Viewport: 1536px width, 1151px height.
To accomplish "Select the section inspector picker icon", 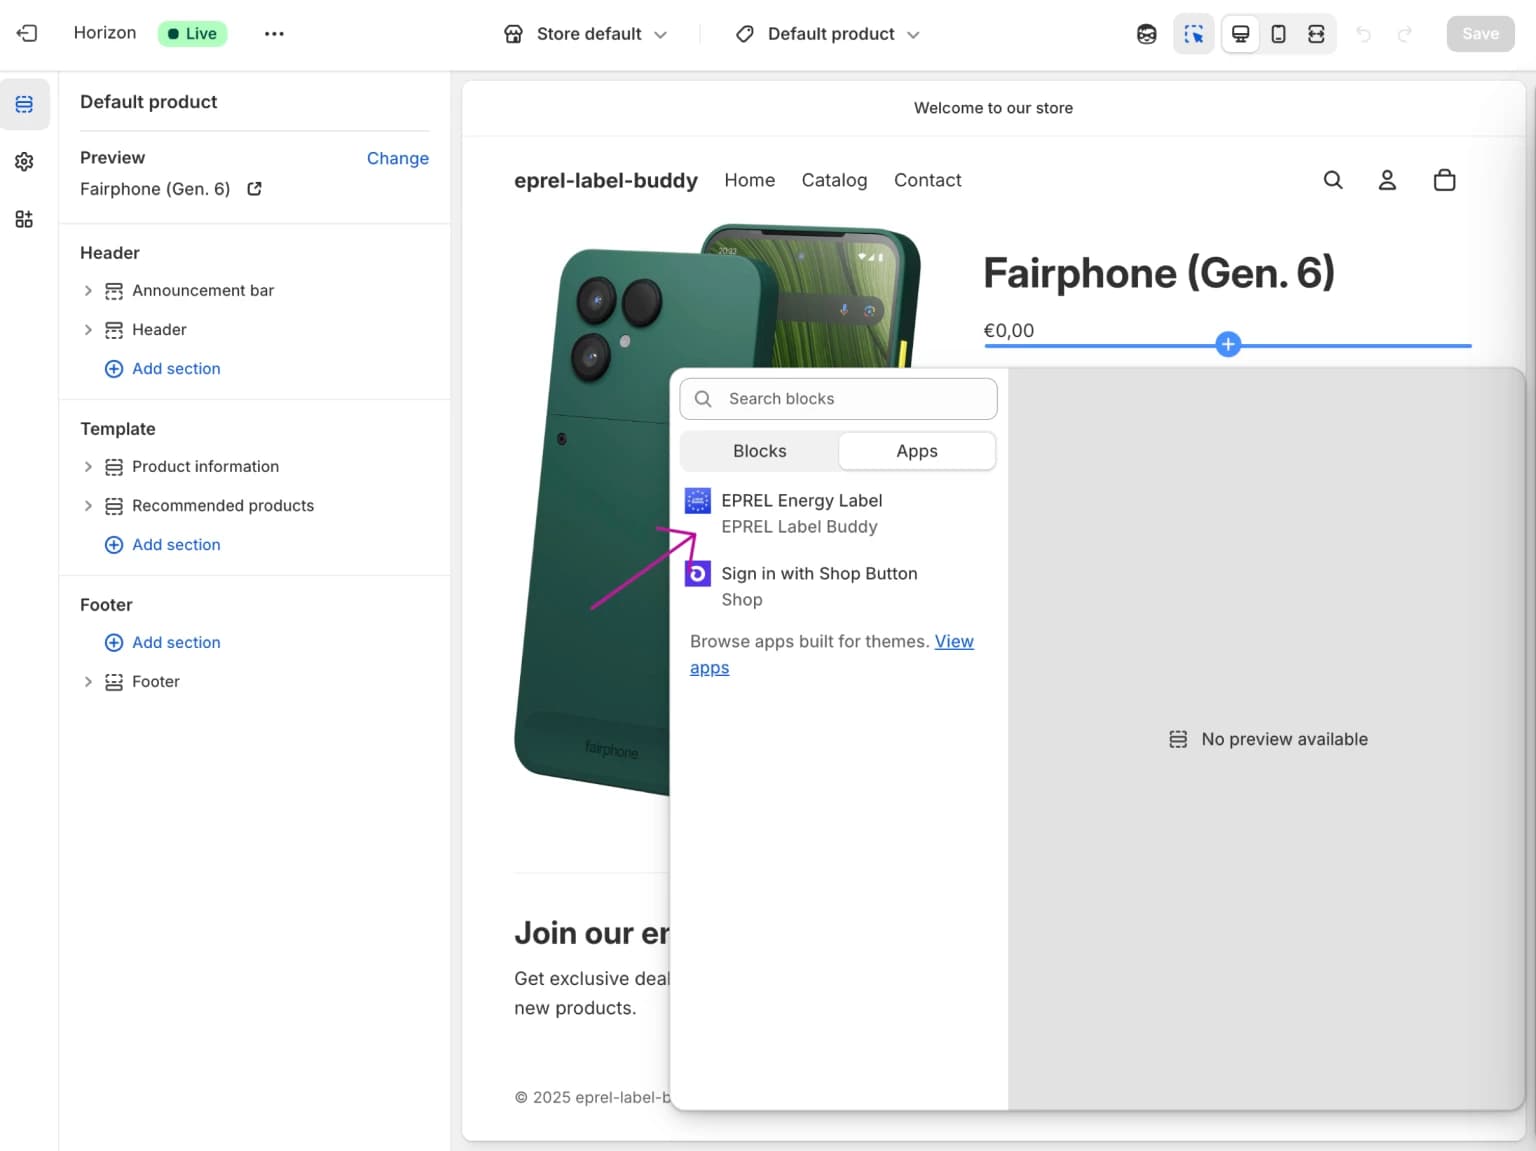I will (x=1193, y=33).
